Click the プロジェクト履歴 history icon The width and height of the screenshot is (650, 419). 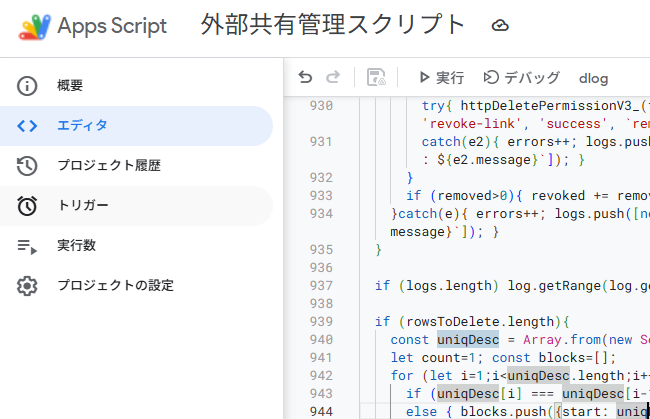click(28, 166)
